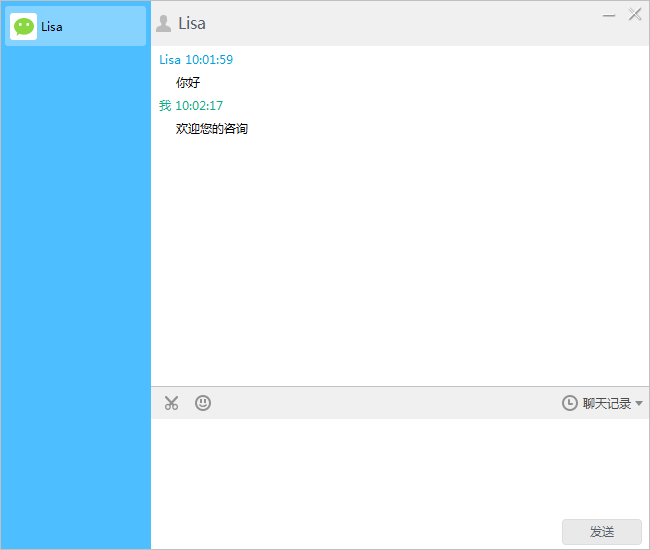This screenshot has width=650, height=550.
Task: Open 聊天记录 chat history
Action: 606,403
